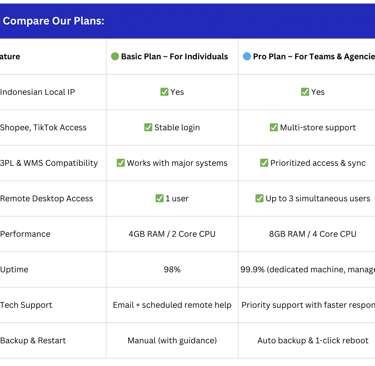Click the green checkmark next to Pro Plan Yes

pos(305,92)
